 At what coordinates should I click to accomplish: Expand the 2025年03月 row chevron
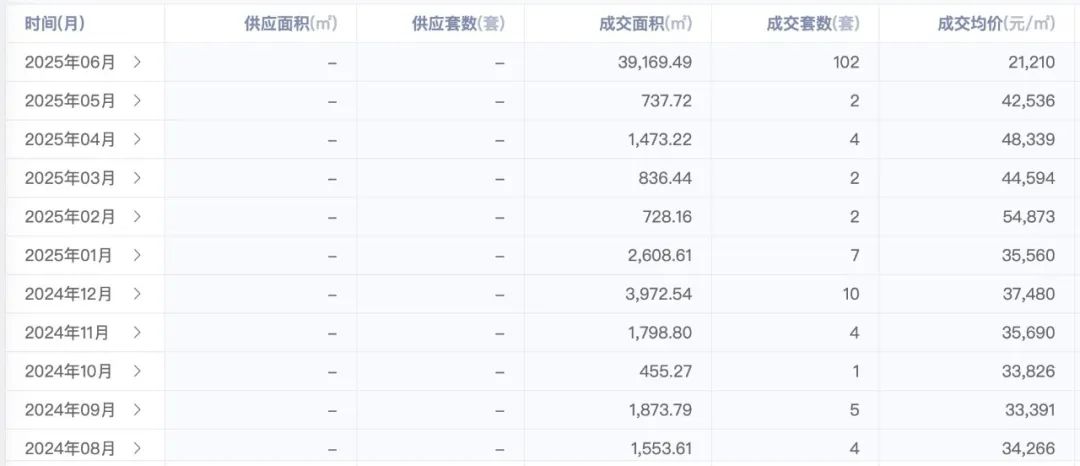point(137,178)
